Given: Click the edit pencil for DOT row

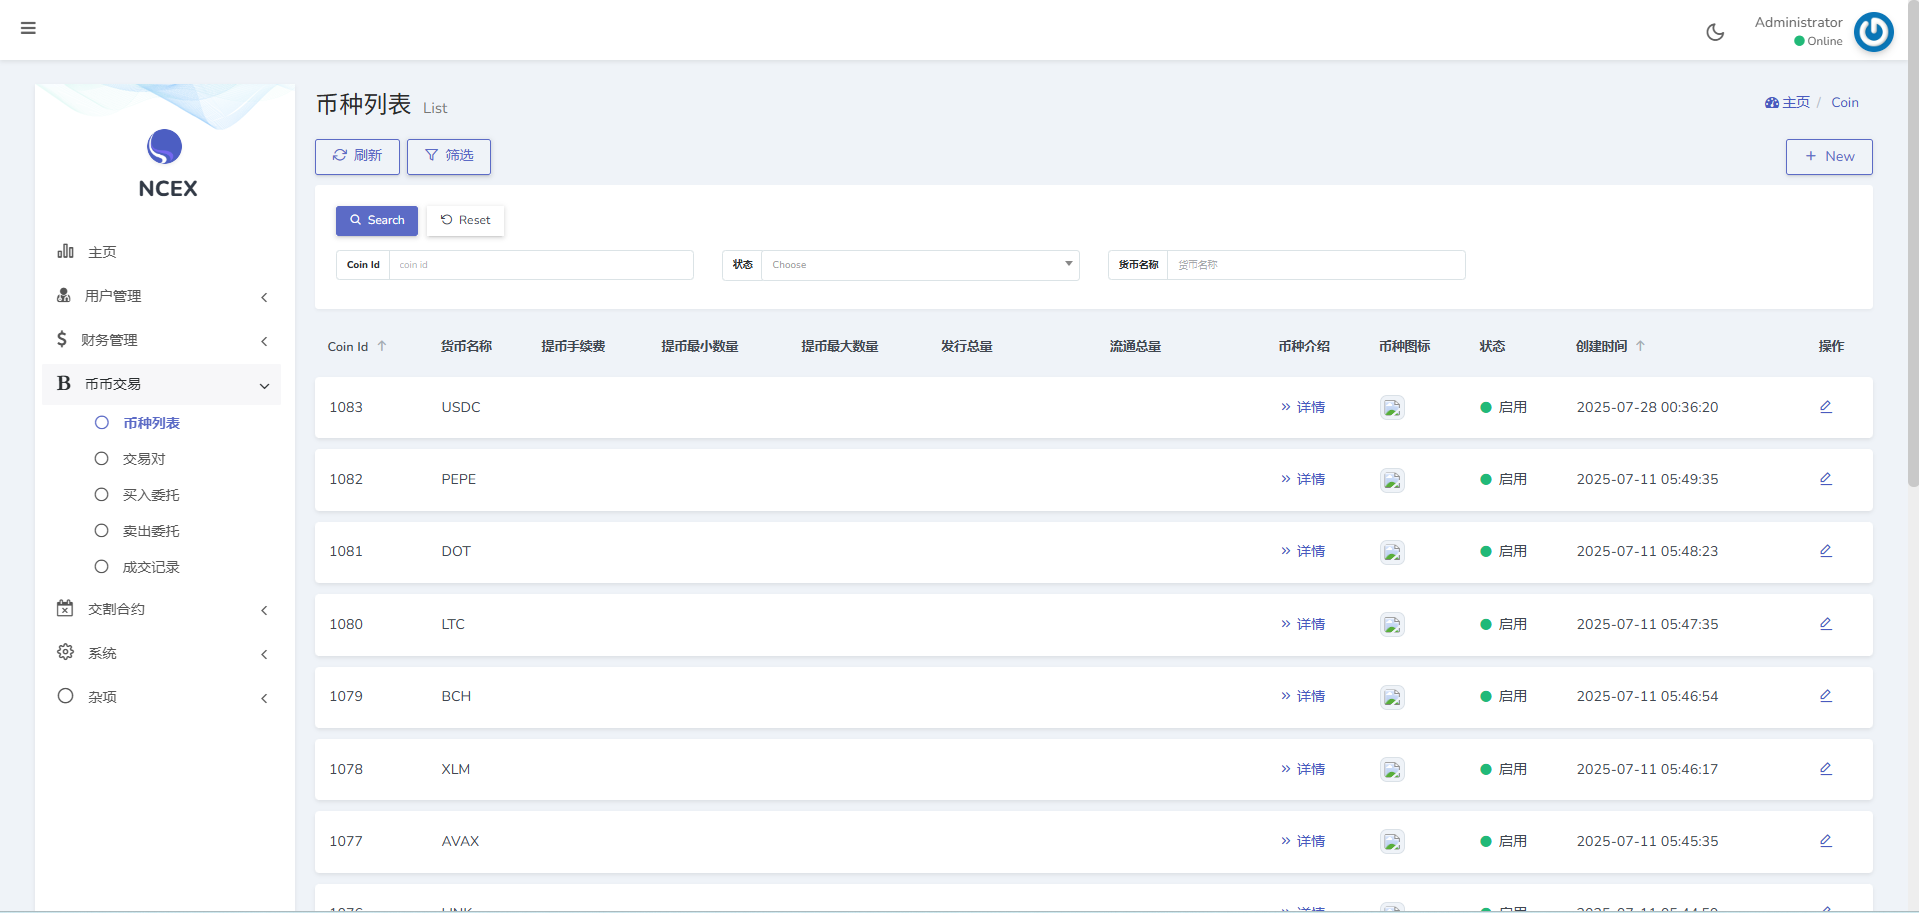Looking at the screenshot, I should click(x=1825, y=550).
